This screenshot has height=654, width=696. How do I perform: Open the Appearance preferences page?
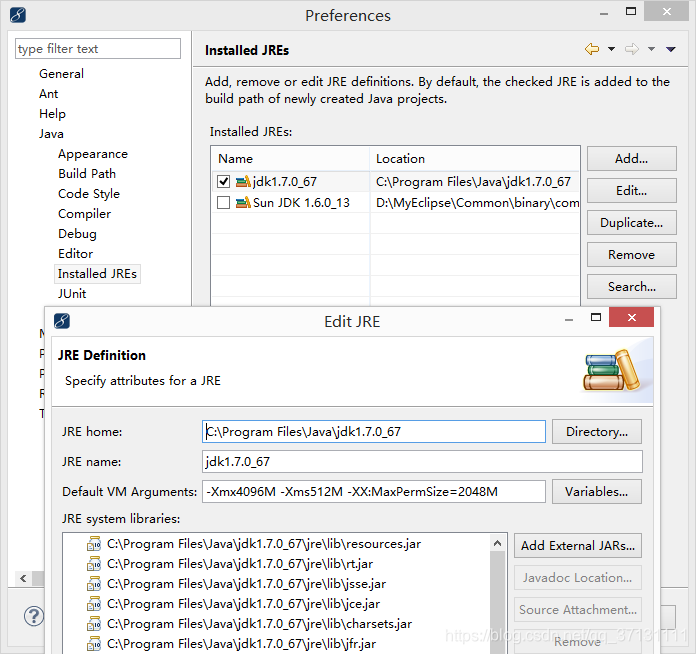pyautogui.click(x=93, y=154)
